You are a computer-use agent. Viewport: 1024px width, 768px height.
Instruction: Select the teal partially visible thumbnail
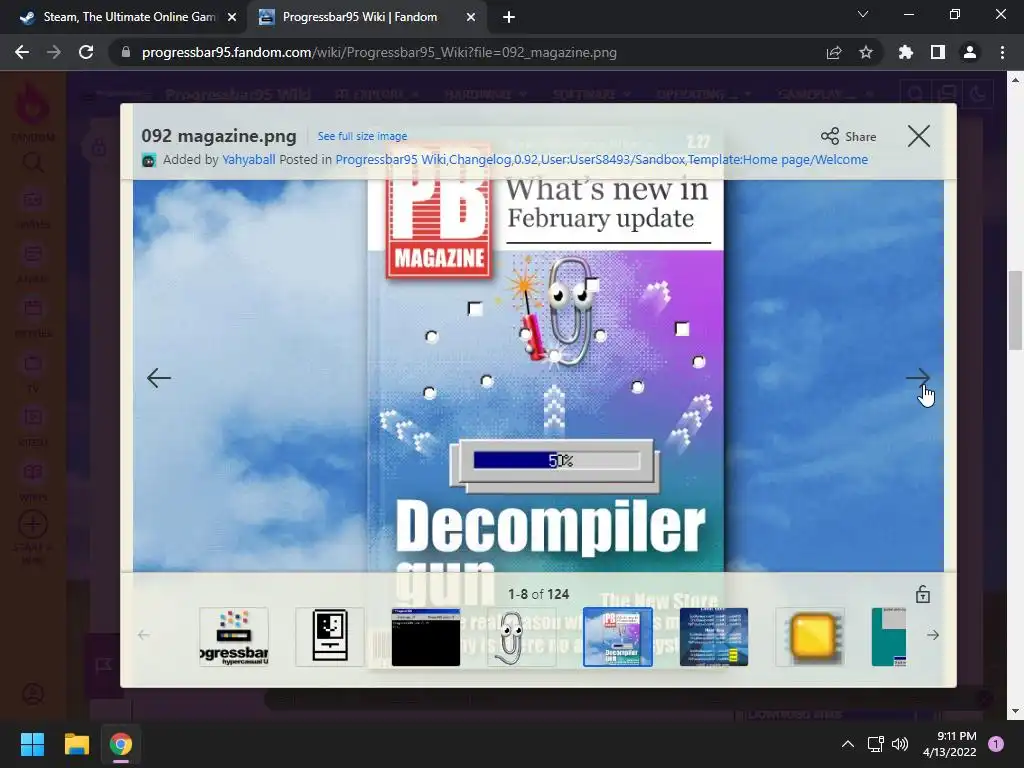coord(889,637)
